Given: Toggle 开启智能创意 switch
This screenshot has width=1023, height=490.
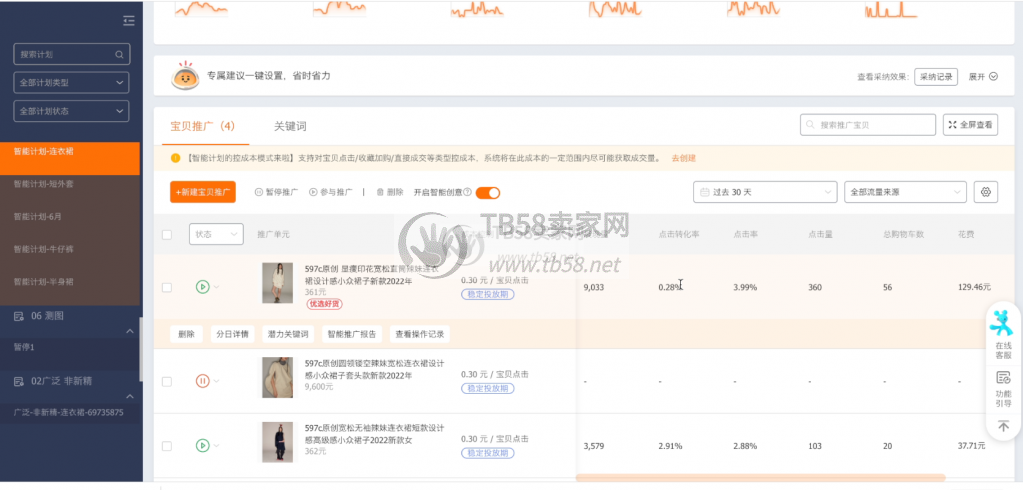Looking at the screenshot, I should pyautogui.click(x=488, y=192).
